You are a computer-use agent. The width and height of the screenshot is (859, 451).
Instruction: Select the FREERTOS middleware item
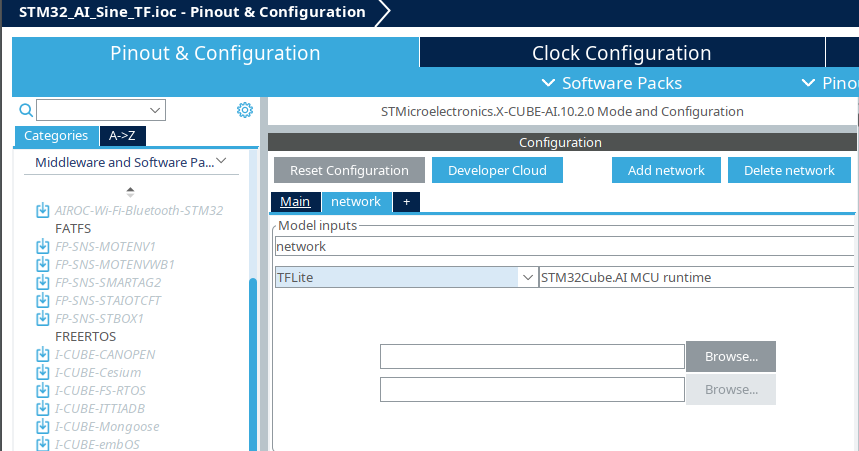86,337
